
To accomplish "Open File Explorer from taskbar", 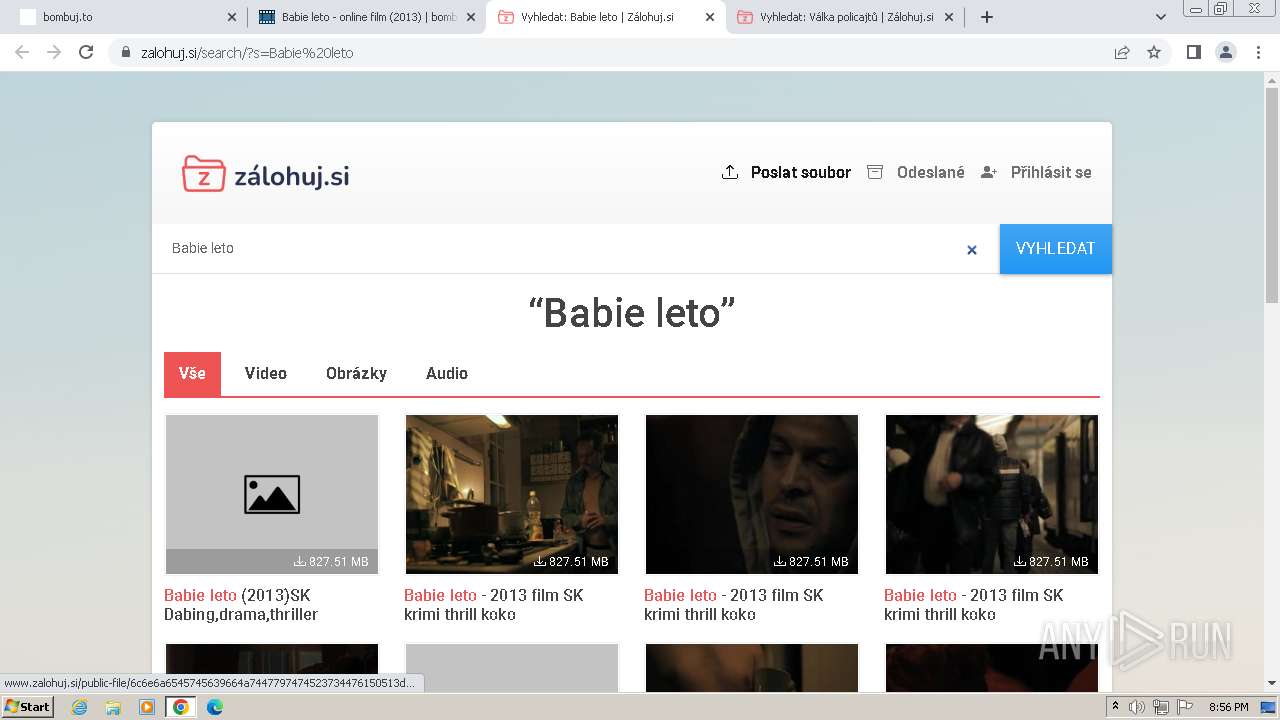I will (x=113, y=707).
